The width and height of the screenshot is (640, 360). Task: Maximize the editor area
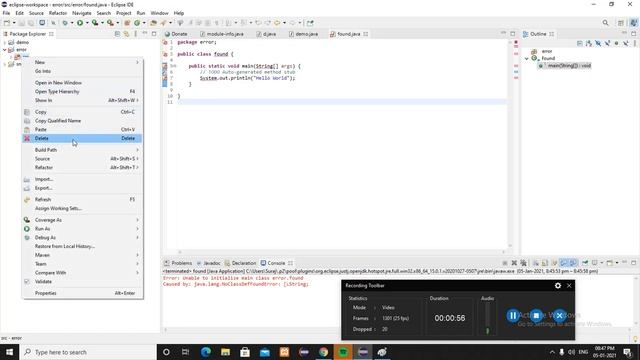pos(513,33)
